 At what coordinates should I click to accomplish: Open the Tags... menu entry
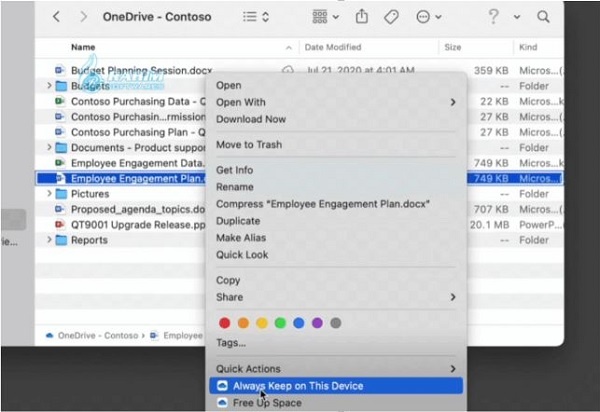click(x=336, y=343)
